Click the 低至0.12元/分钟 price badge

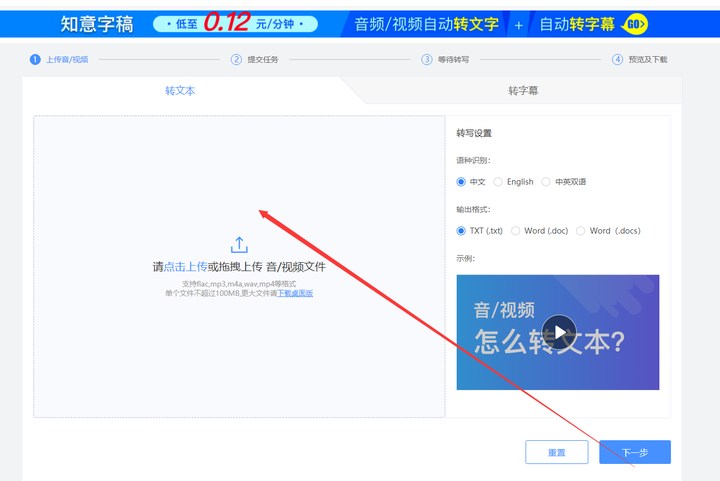click(x=235, y=23)
